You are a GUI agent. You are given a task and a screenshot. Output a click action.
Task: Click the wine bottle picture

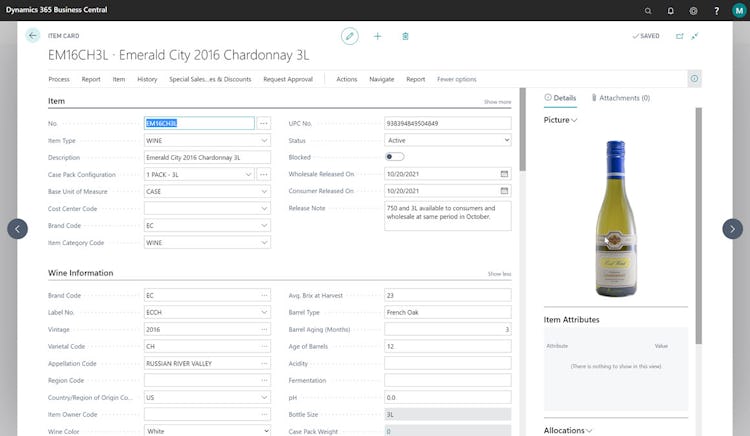pos(616,218)
